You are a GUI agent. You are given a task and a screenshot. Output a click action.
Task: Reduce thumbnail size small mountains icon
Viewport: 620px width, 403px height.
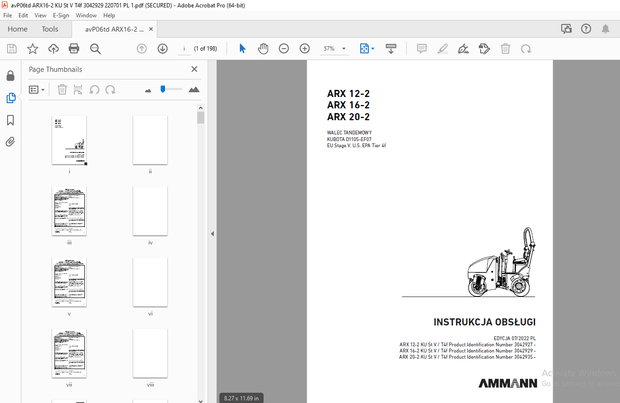[x=148, y=91]
